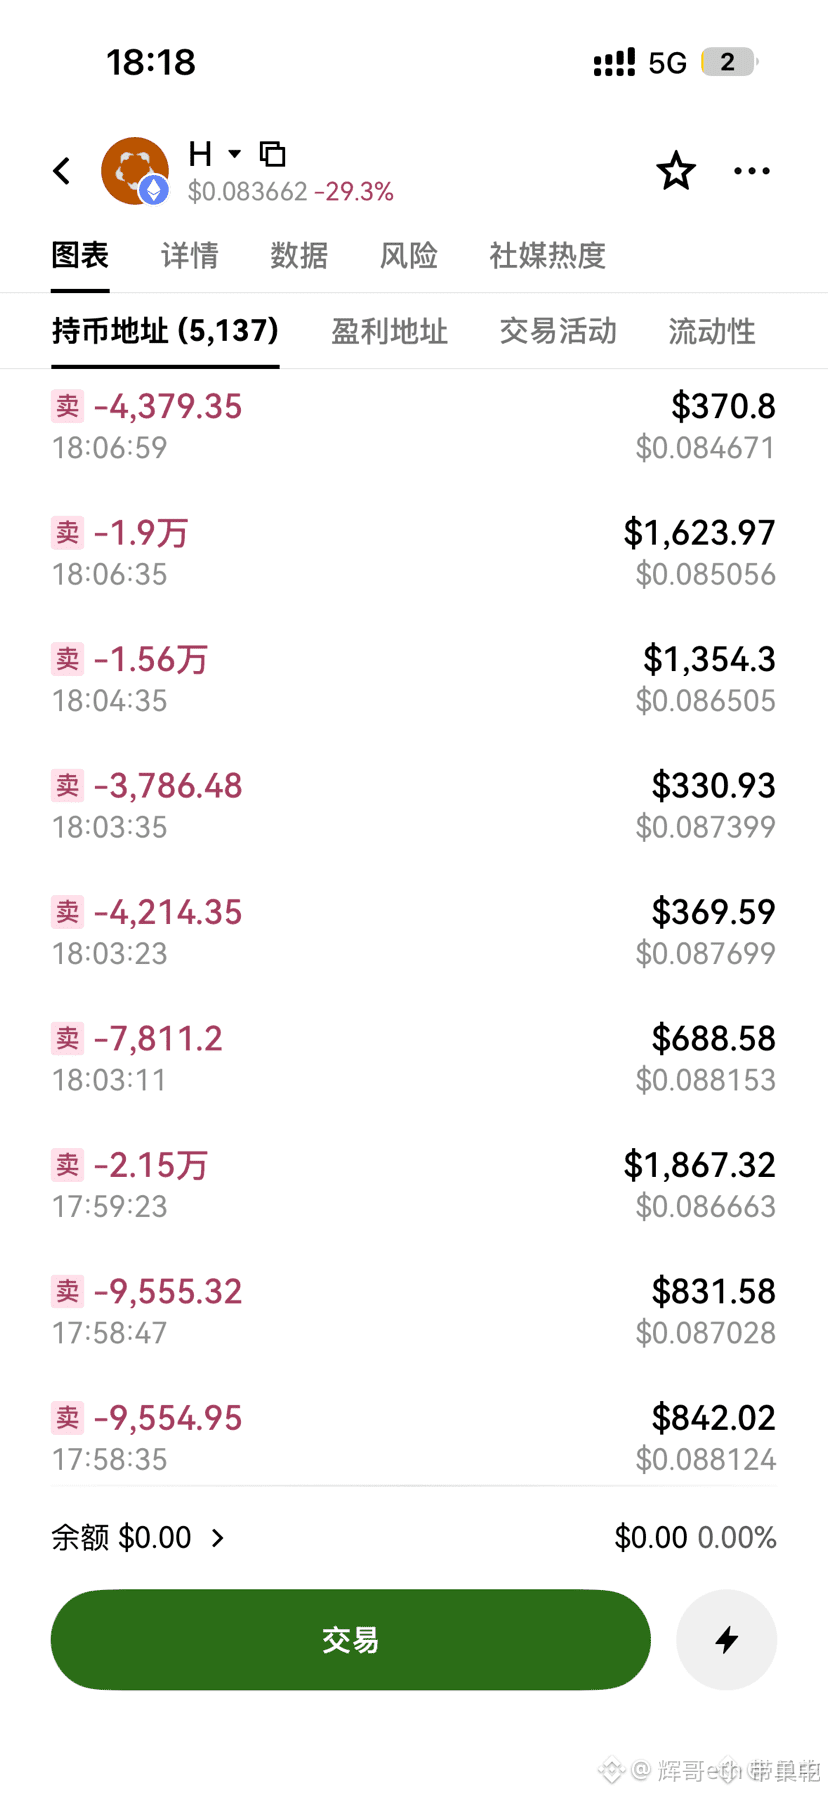The image size is (828, 1796).
Task: Copy the token address with the copy icon
Action: (273, 154)
